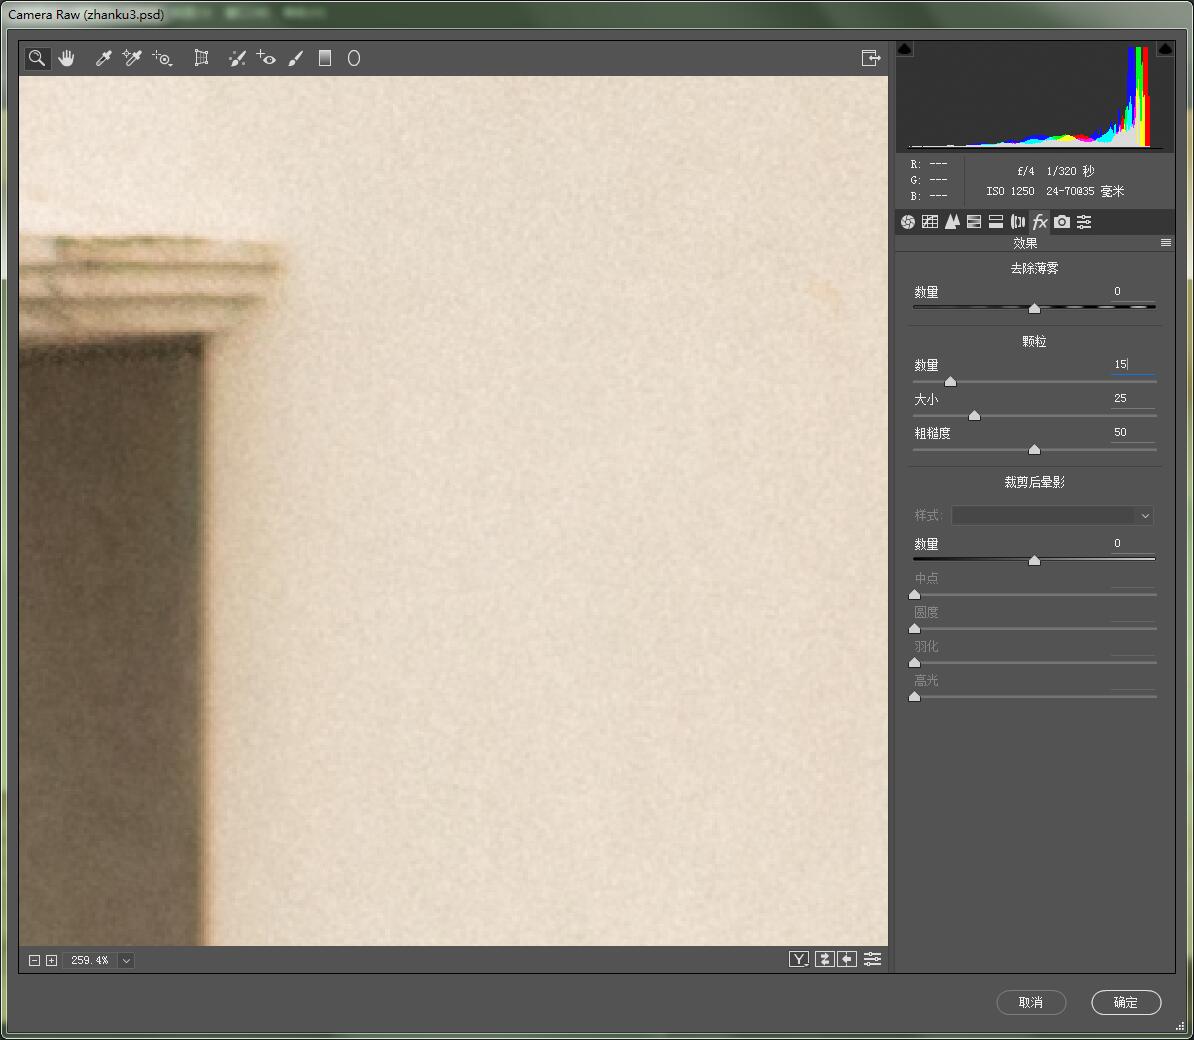Select the Zoom tool

tap(37, 58)
